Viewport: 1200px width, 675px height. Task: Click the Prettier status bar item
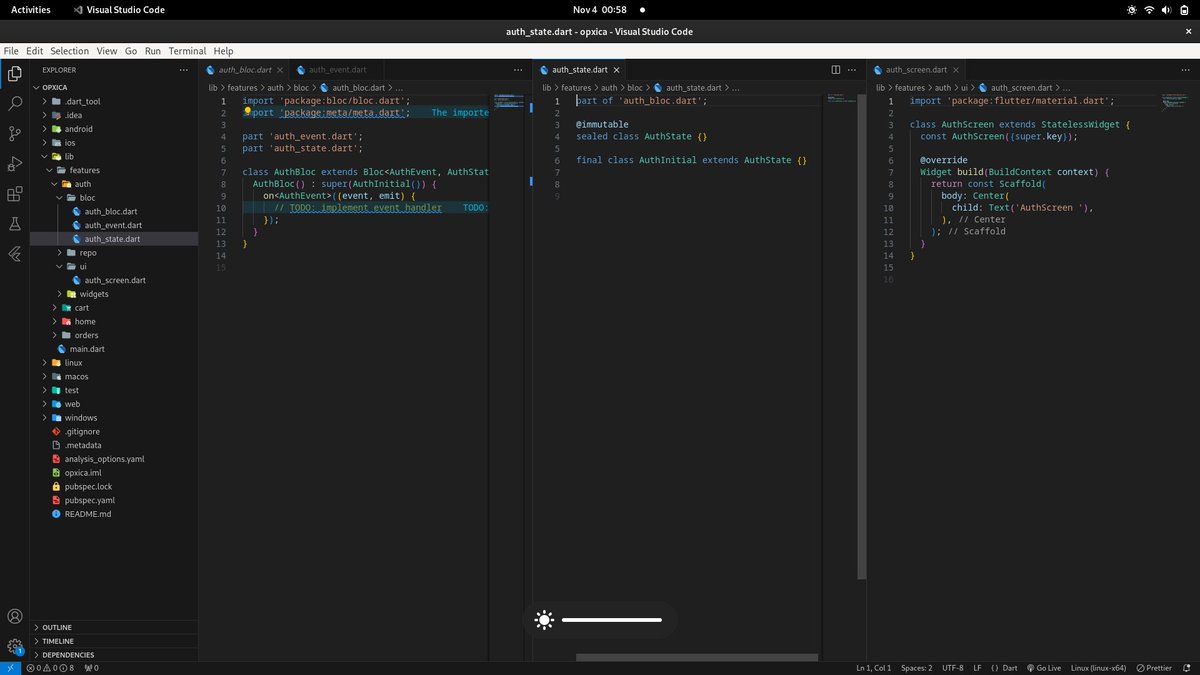coord(1153,667)
